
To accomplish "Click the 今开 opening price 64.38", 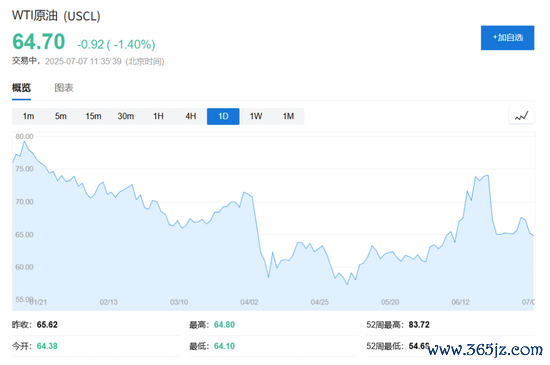I will [x=47, y=346].
